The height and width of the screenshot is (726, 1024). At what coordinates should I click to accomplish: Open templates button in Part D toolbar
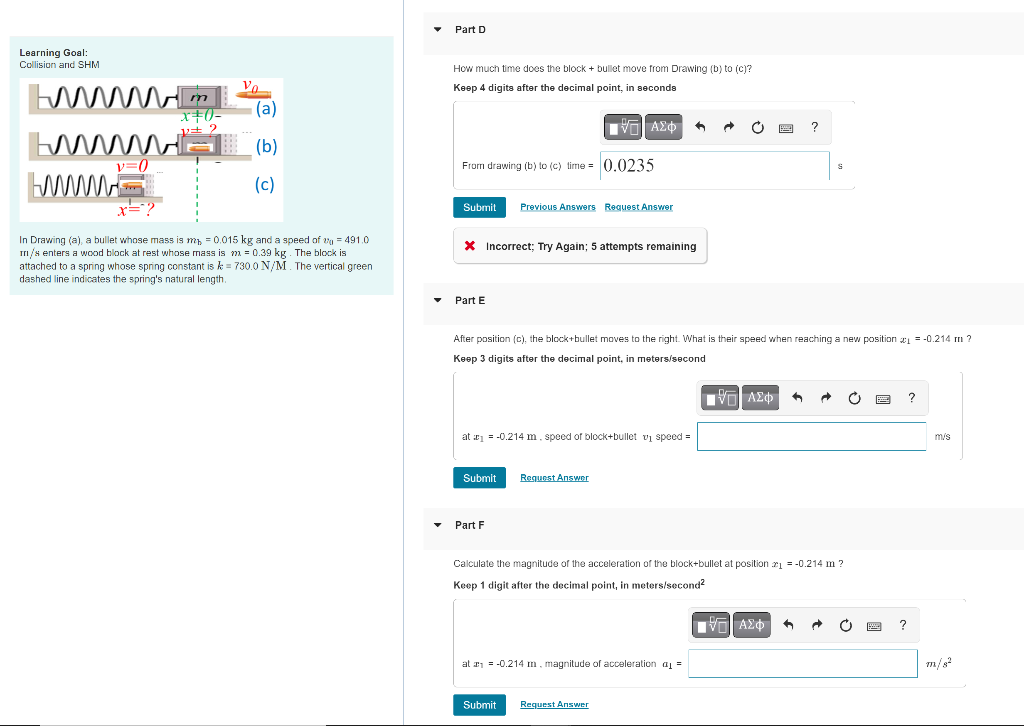click(x=623, y=127)
